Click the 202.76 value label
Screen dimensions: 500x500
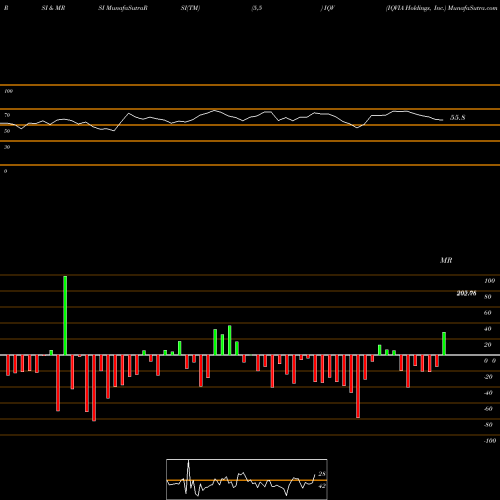click(x=466, y=293)
